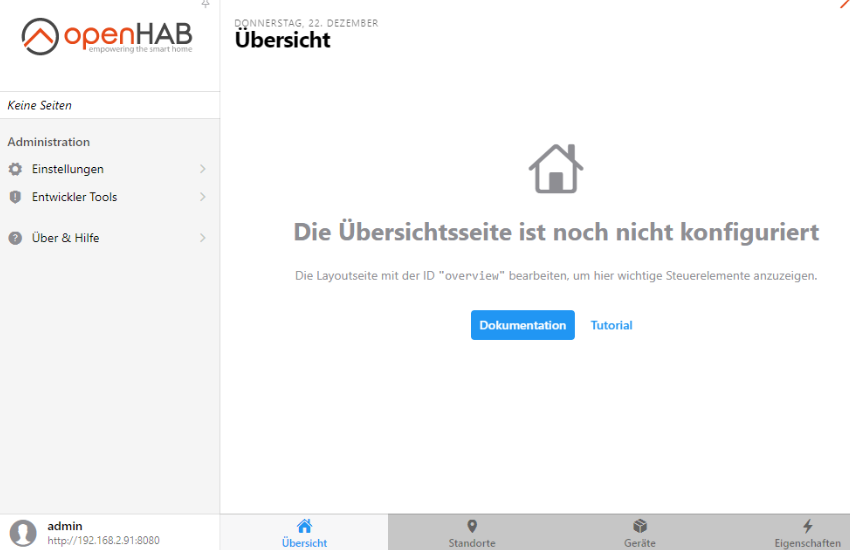
Task: Click the Über & Hilfe question mark icon
Action: [15, 238]
